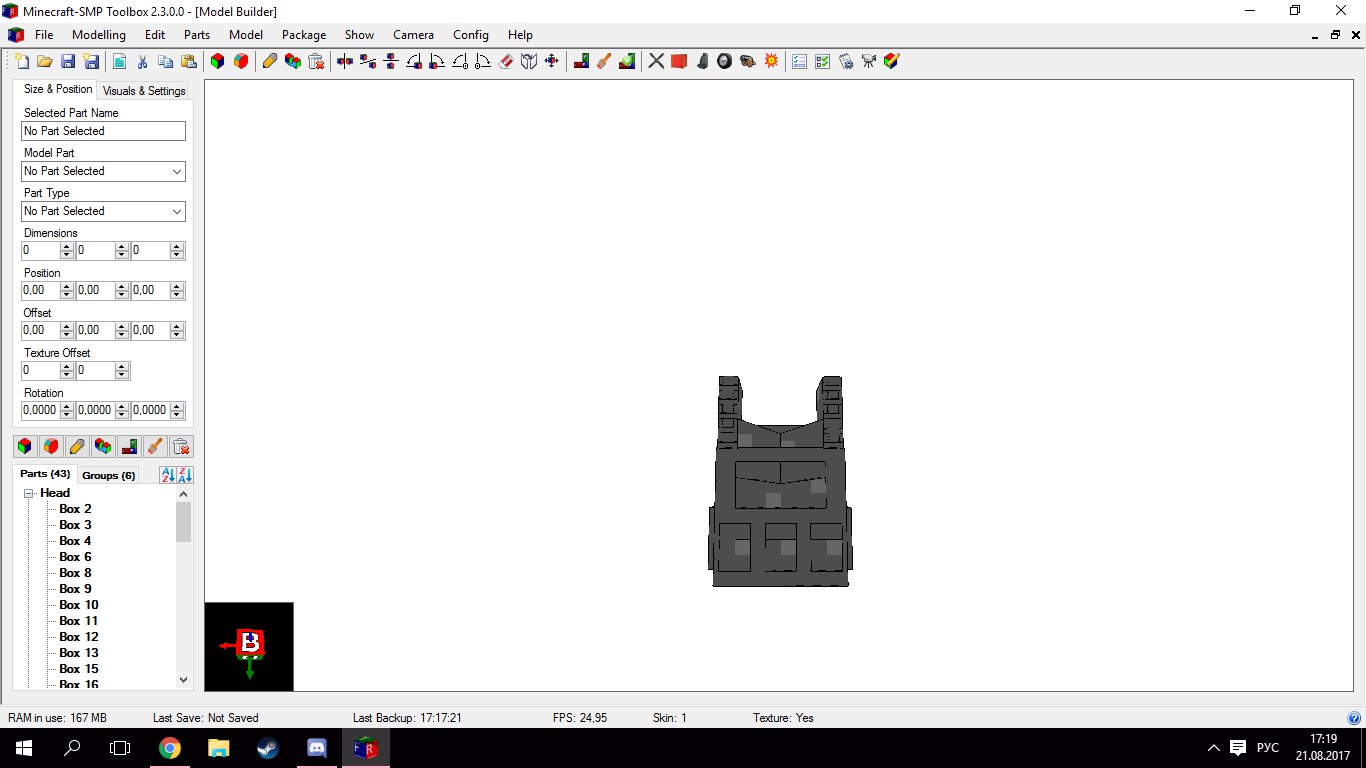Select Box 9 in parts tree
Screen dimensions: 1366x768
pos(75,589)
